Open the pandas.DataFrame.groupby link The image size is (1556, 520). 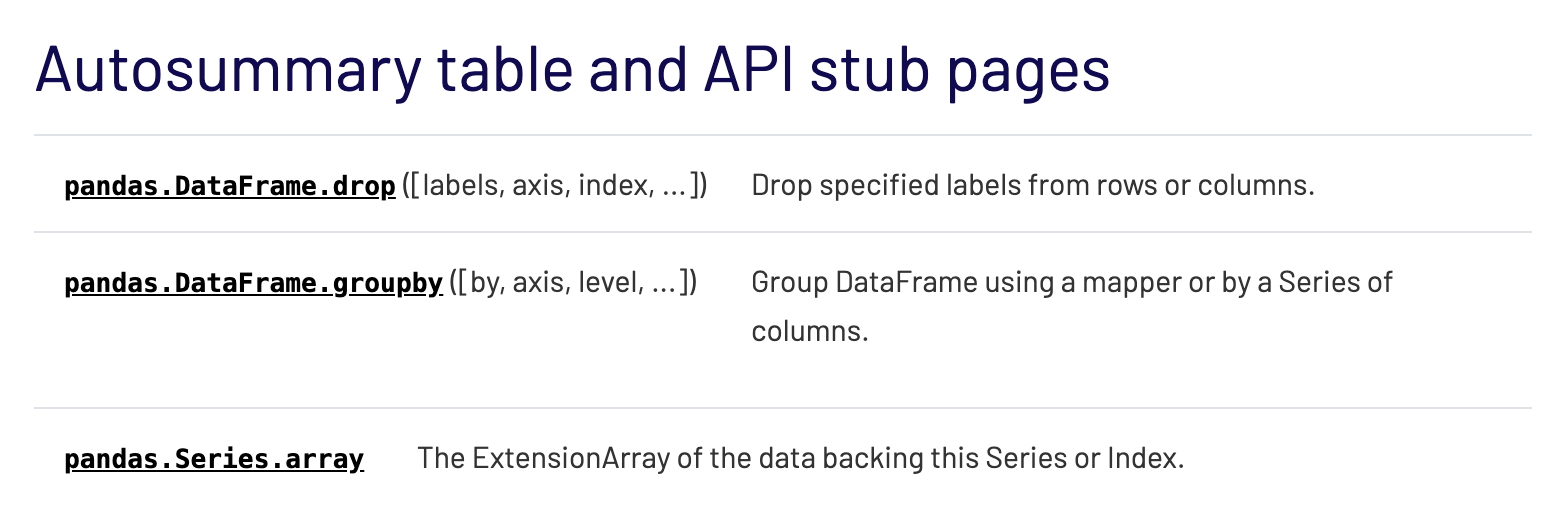click(x=253, y=283)
